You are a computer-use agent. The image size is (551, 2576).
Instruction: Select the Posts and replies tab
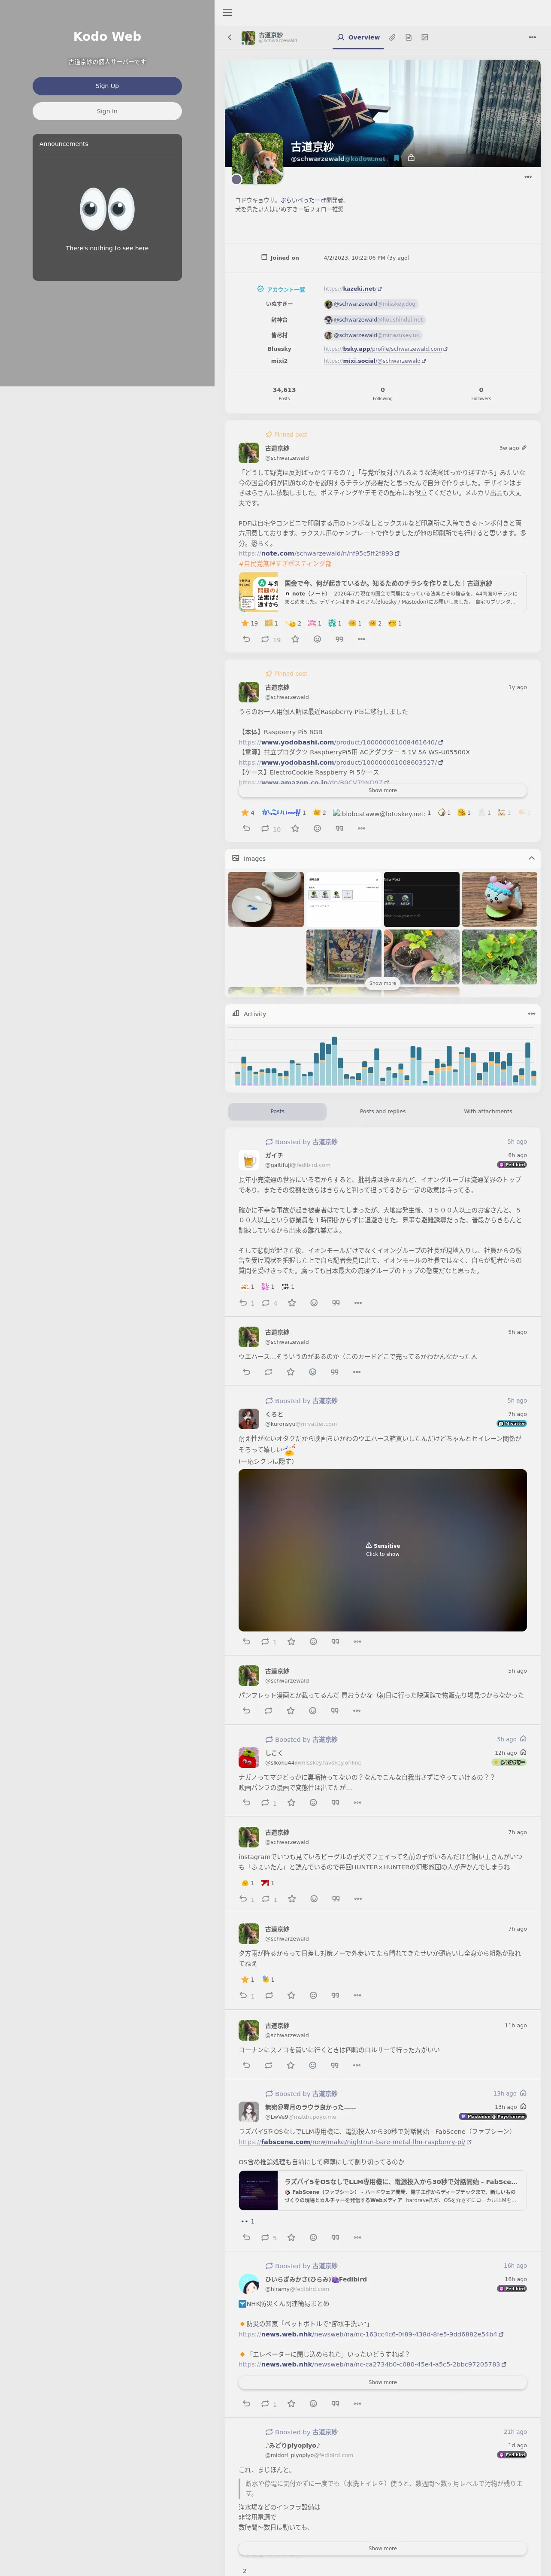click(382, 1111)
